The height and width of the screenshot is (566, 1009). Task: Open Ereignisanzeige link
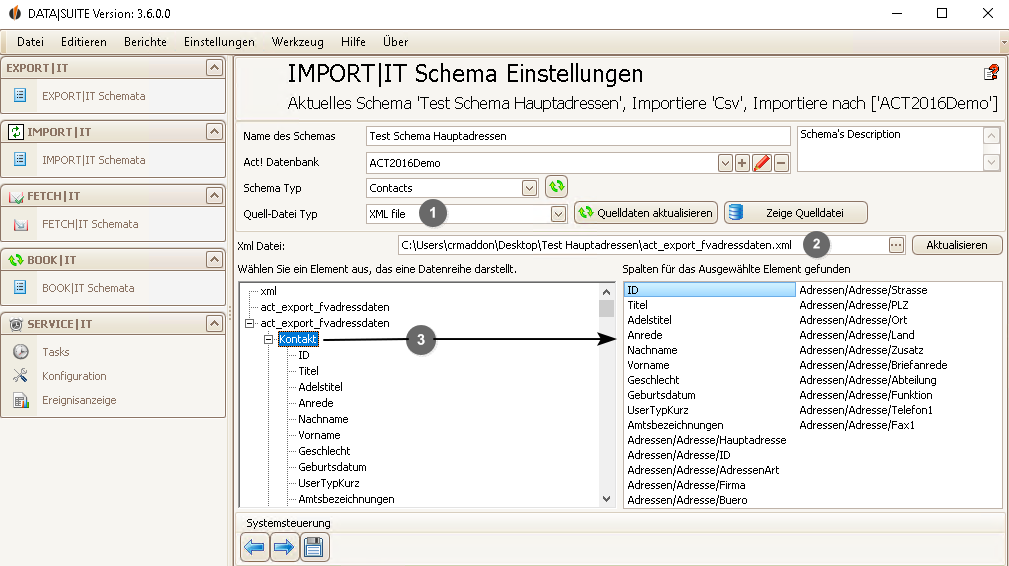tap(79, 400)
